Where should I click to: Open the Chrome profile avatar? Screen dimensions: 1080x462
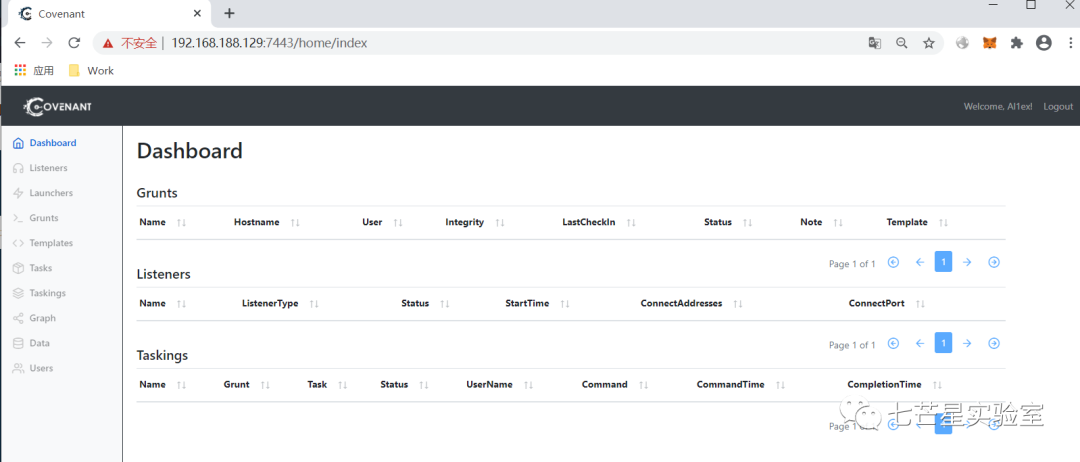1044,43
